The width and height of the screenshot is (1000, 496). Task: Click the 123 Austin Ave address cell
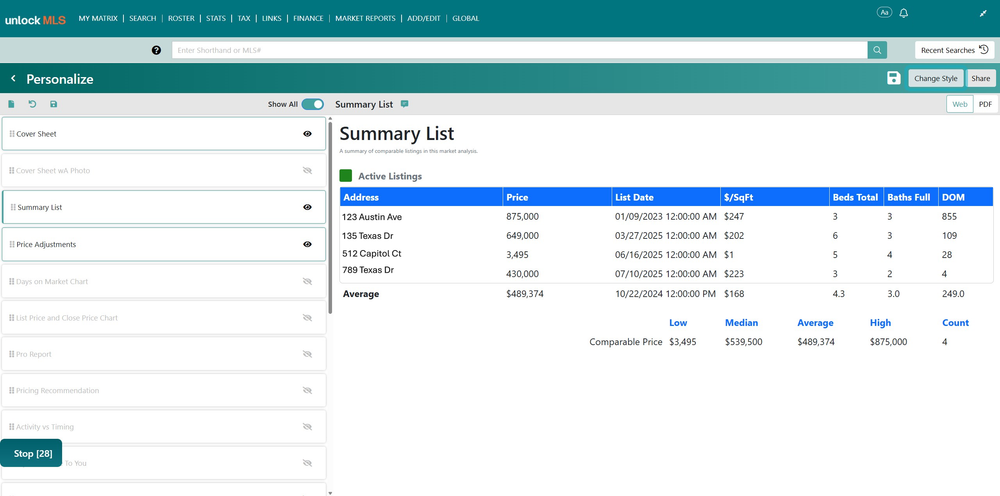(372, 217)
